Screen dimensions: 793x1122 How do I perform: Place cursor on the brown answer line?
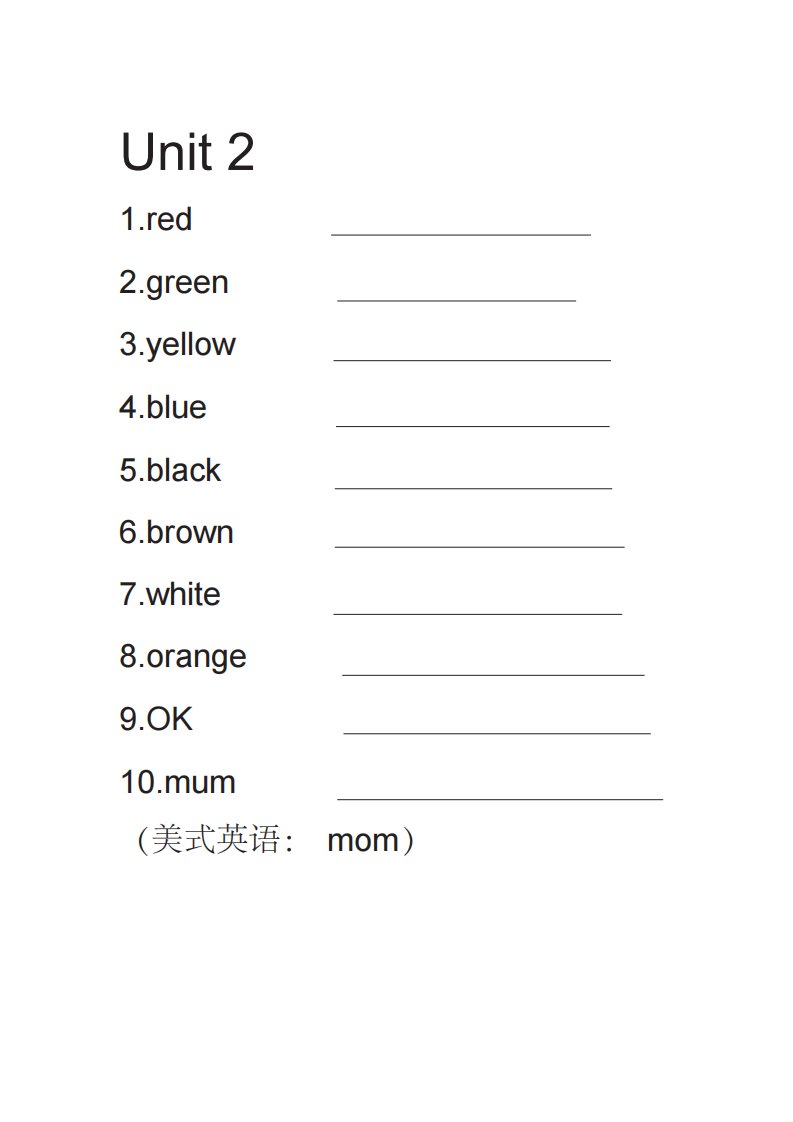click(x=479, y=547)
